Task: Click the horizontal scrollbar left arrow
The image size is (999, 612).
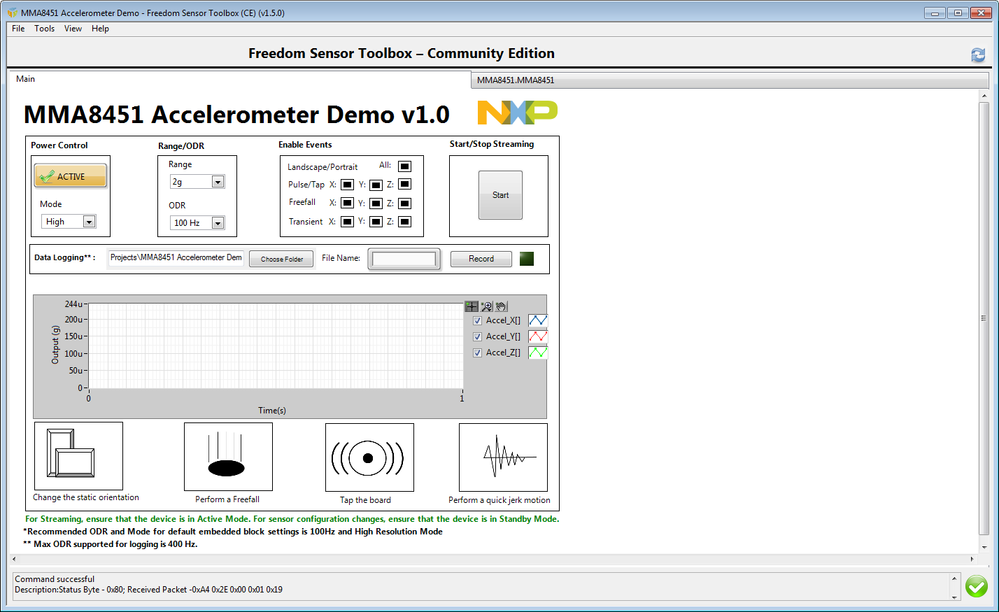Action: click(x=14, y=559)
